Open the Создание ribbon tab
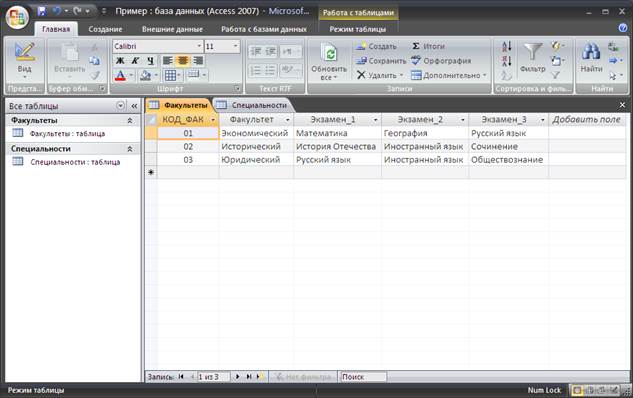 [x=105, y=29]
